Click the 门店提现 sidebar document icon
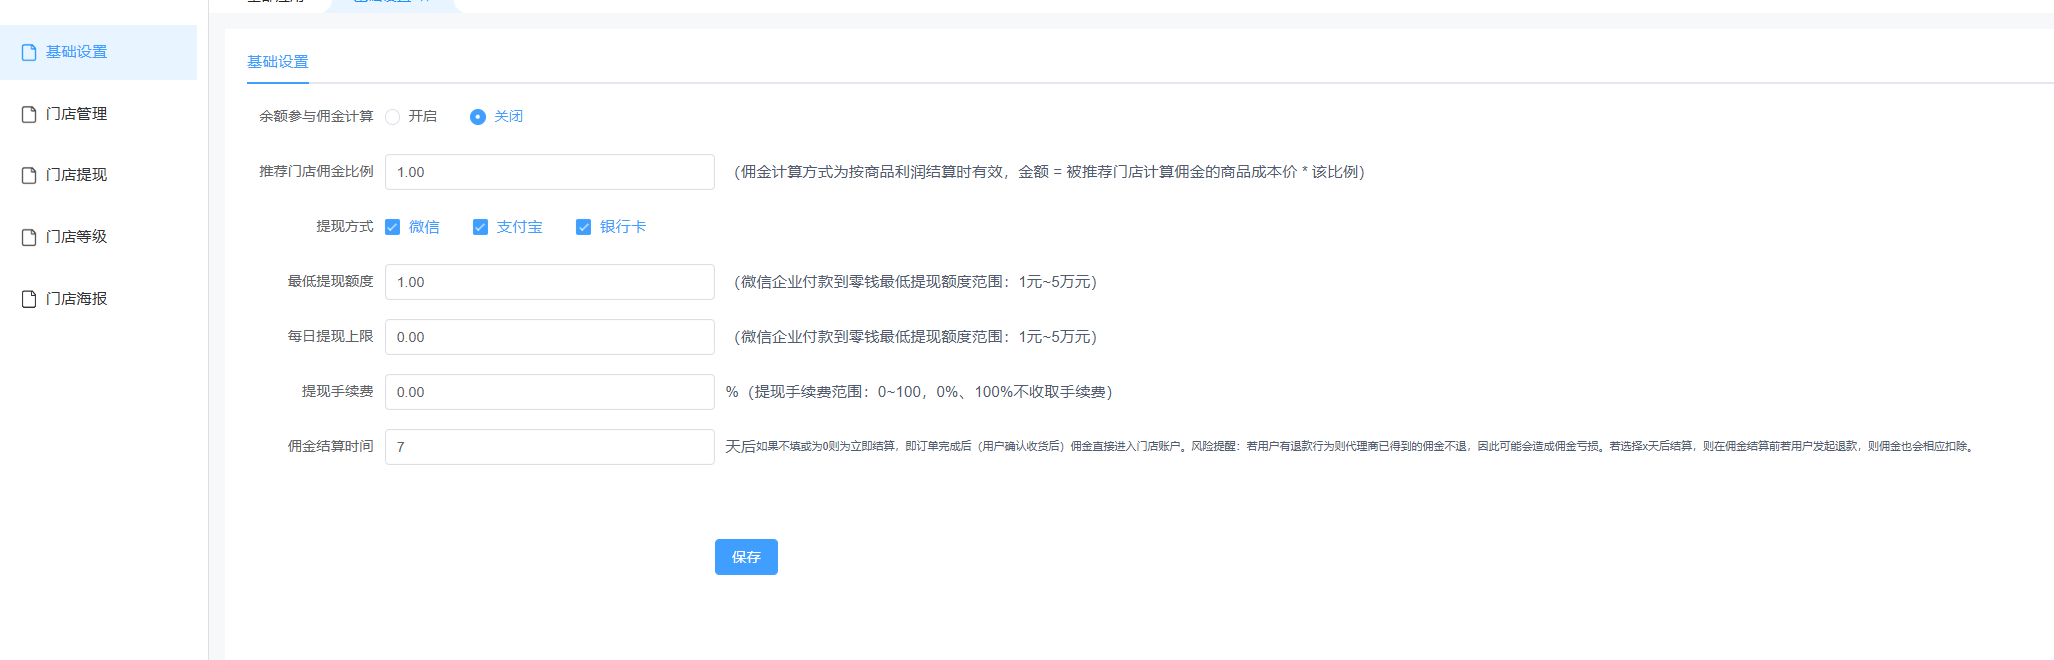 point(29,175)
